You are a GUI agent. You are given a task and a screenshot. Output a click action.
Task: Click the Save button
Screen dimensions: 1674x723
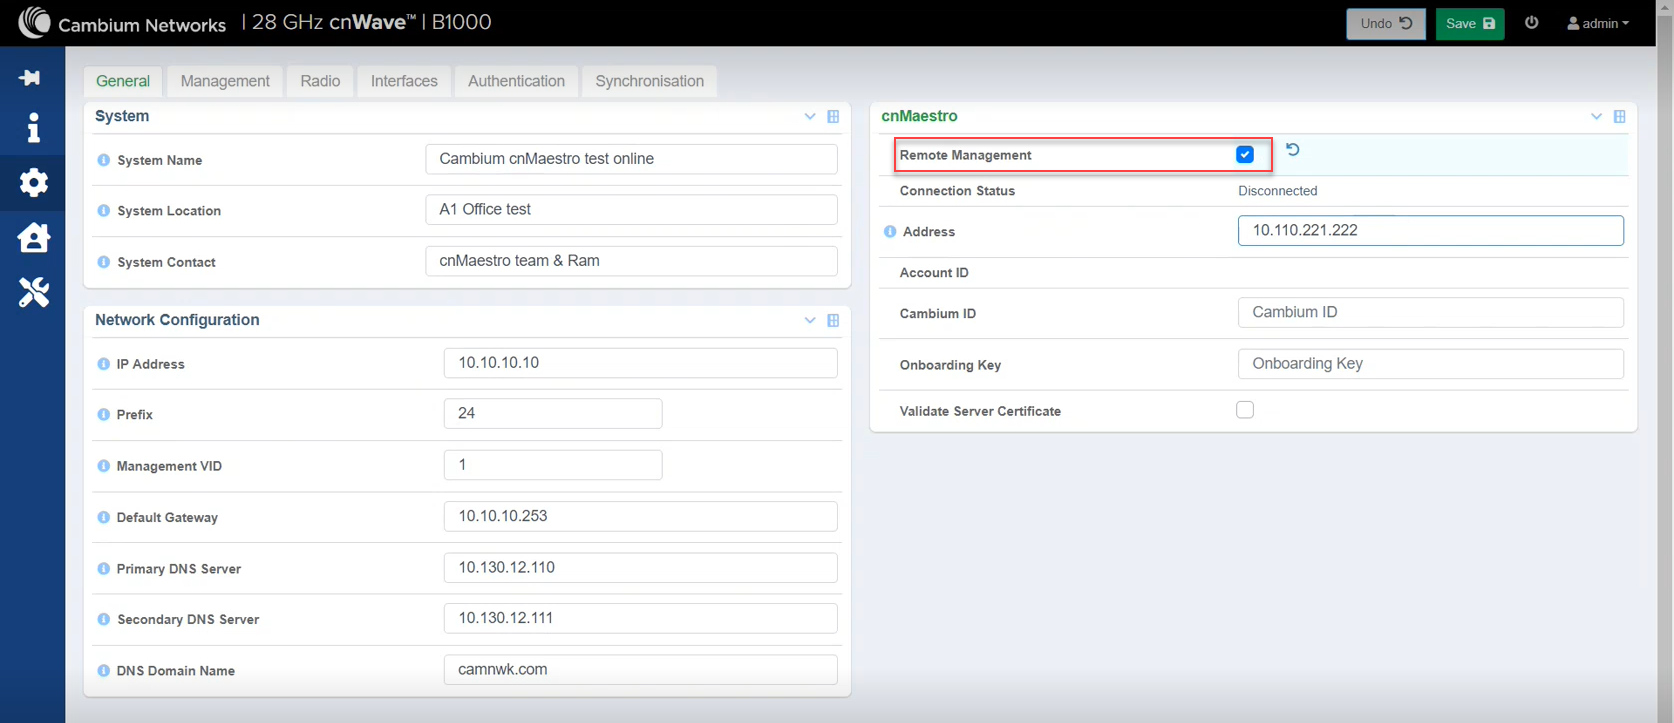coord(1470,23)
